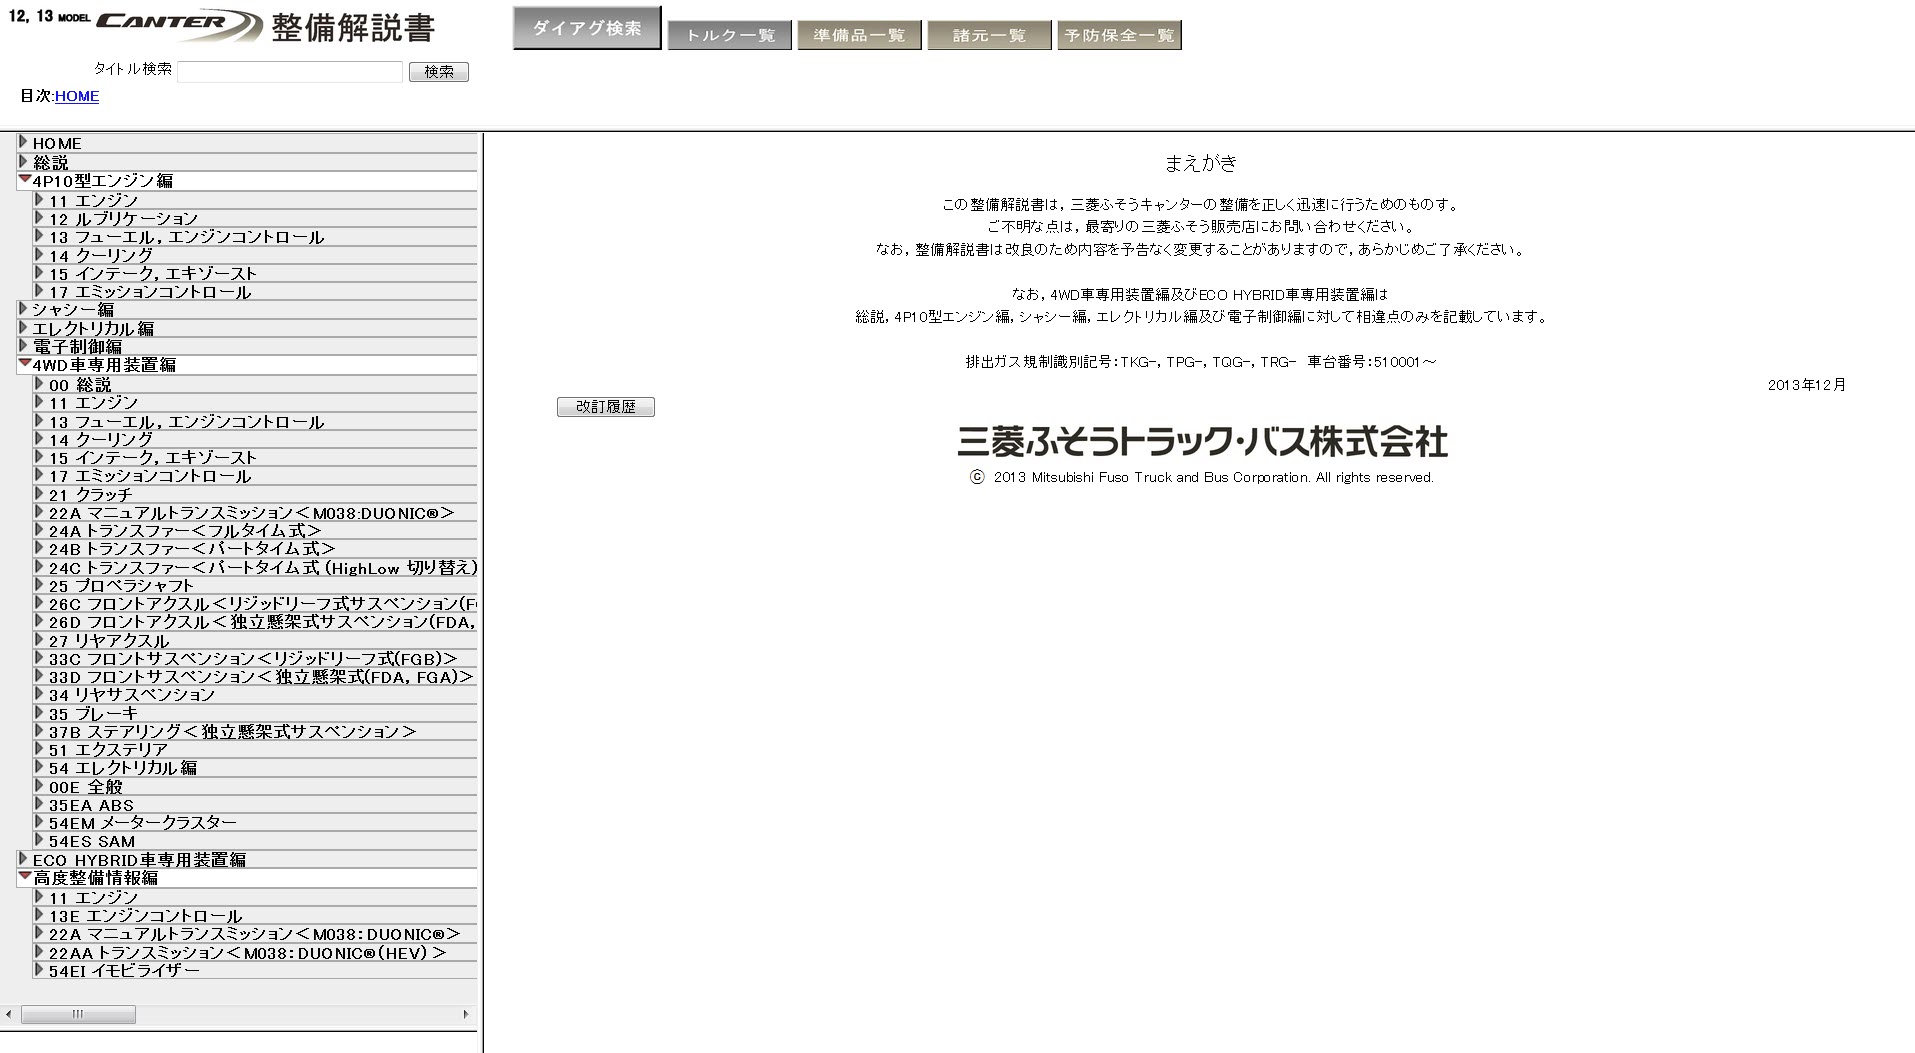Expand the ECO HYBRID車専用装置編 section

point(24,859)
